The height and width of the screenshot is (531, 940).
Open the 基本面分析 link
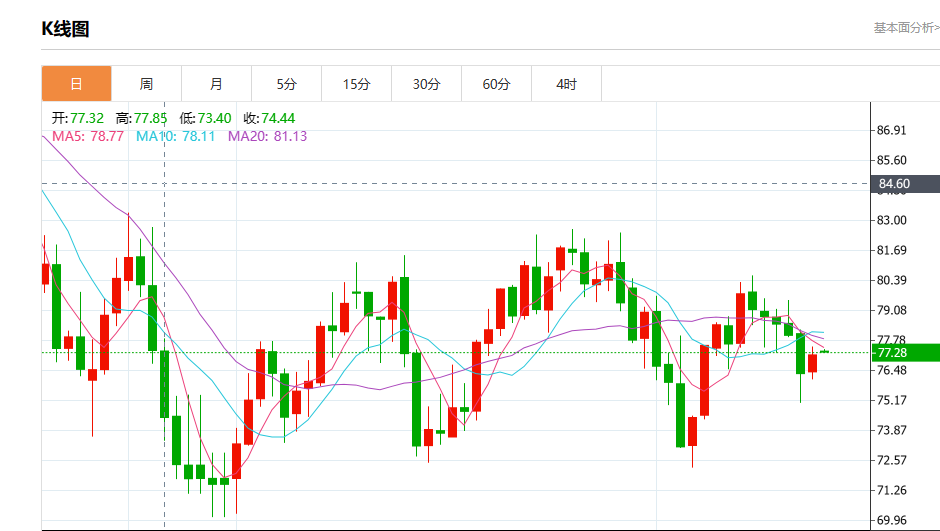[x=906, y=28]
